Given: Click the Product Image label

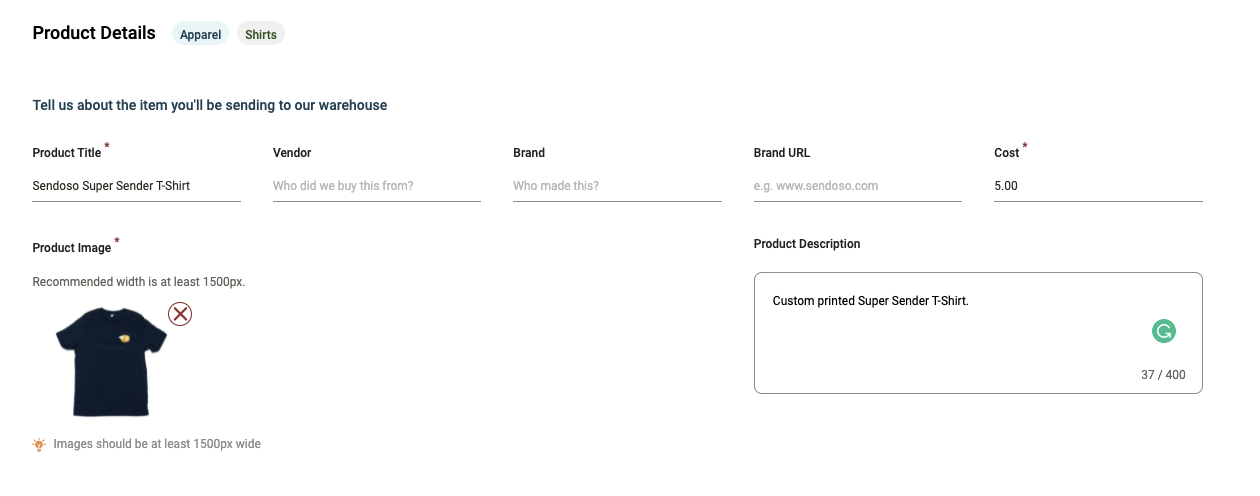Looking at the screenshot, I should (72, 248).
